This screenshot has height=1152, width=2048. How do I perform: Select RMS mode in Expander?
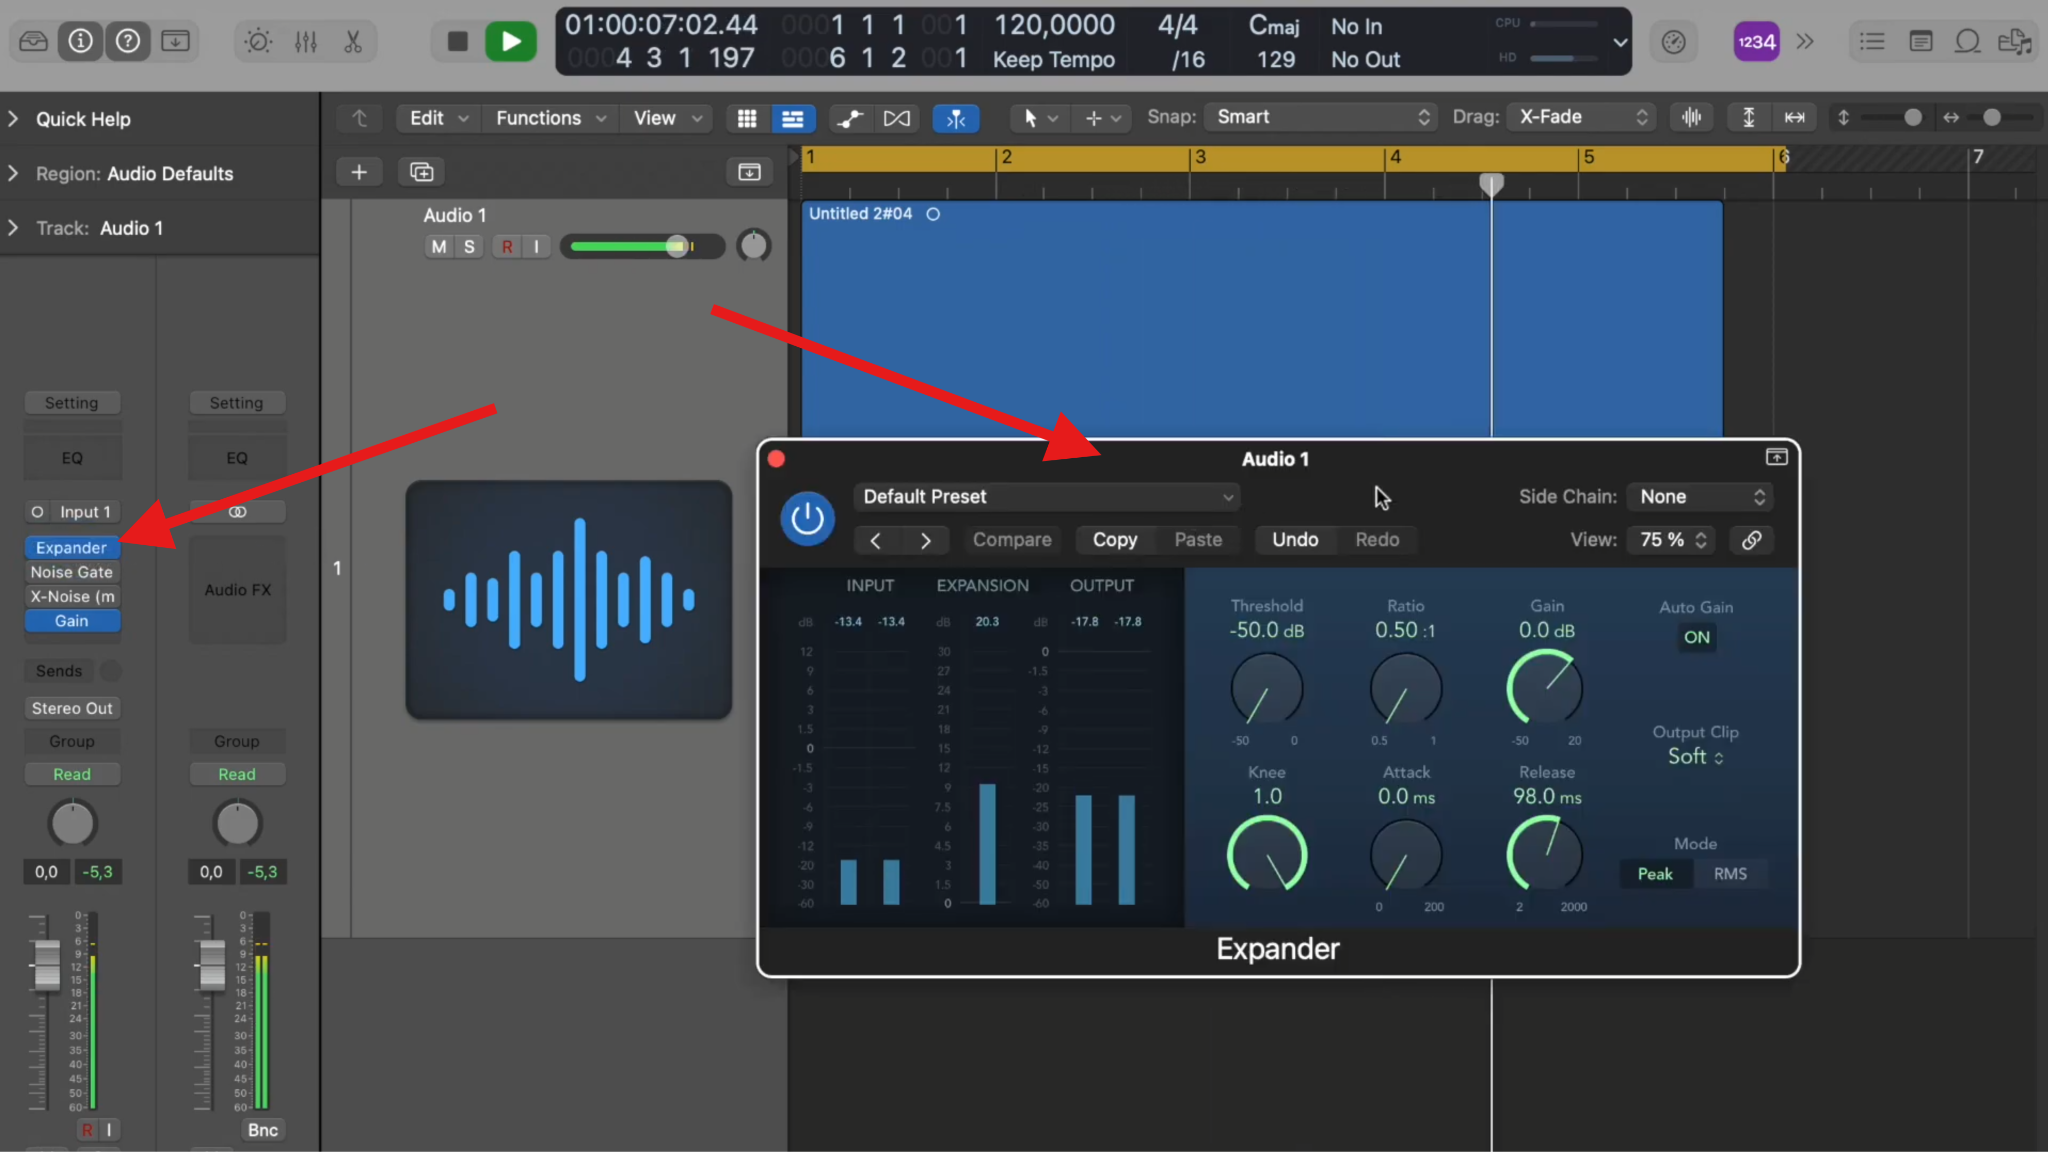1730,874
